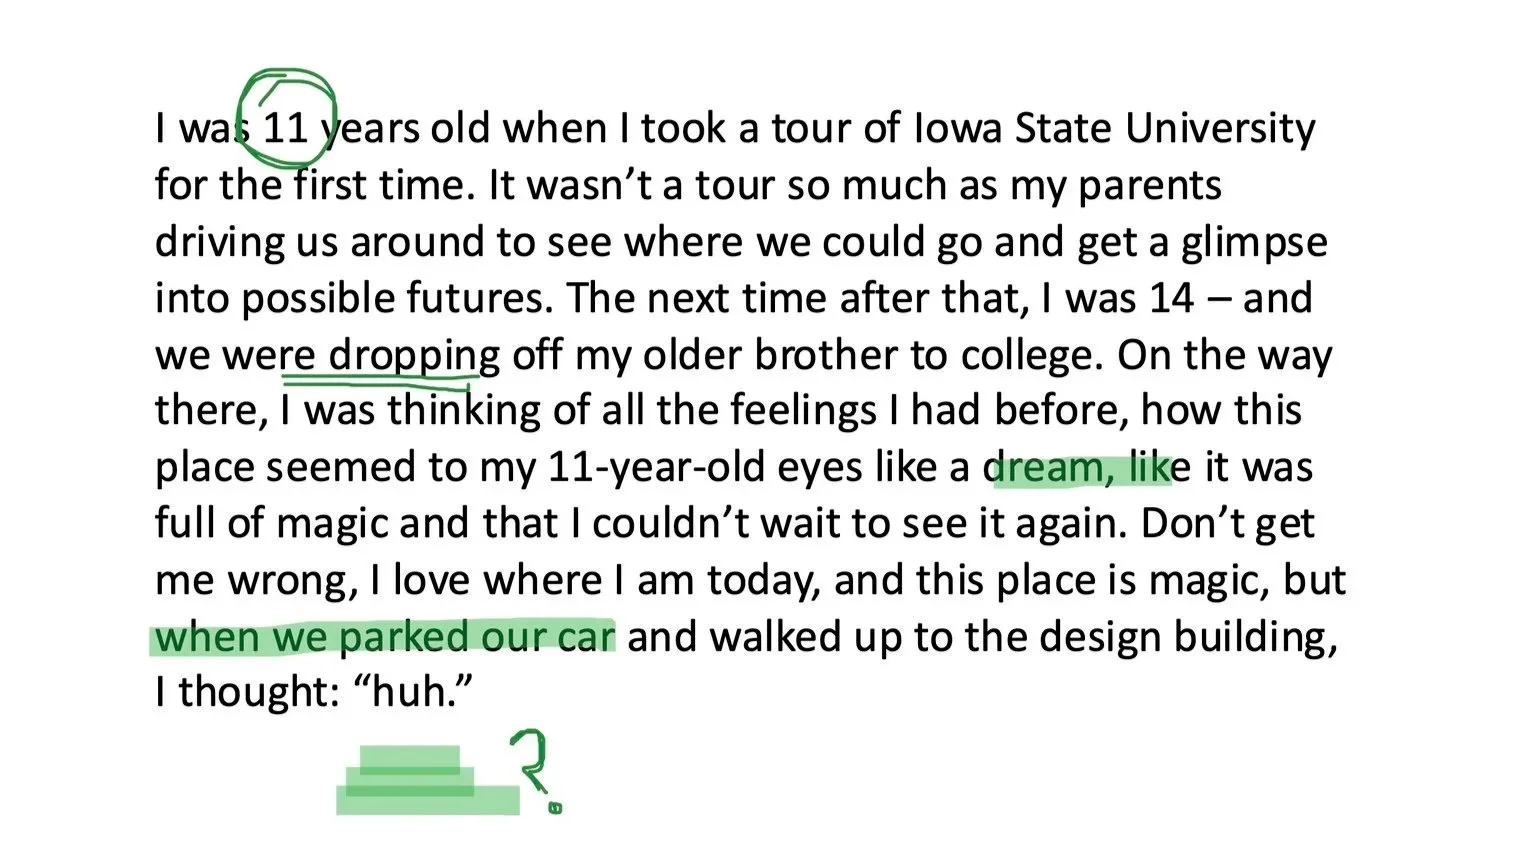Click the highlighted "when we parked our car"
Viewport: 1533px width, 862px height.
(x=385, y=637)
